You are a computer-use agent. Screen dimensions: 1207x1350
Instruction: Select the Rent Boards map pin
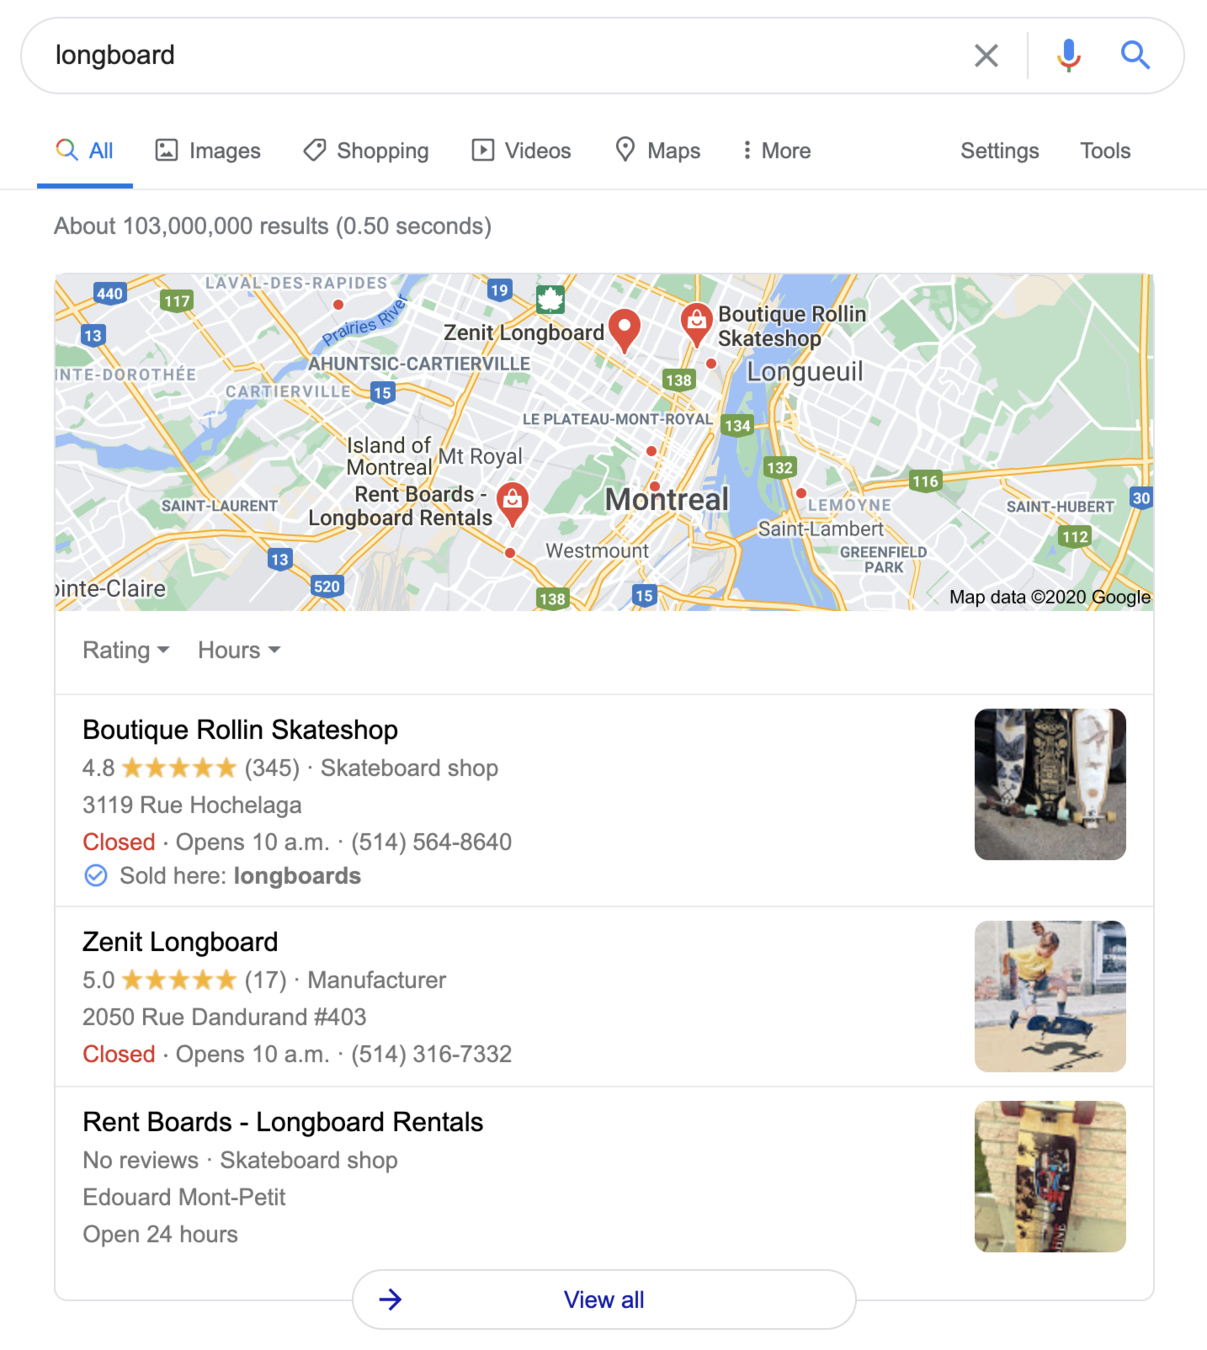click(512, 504)
